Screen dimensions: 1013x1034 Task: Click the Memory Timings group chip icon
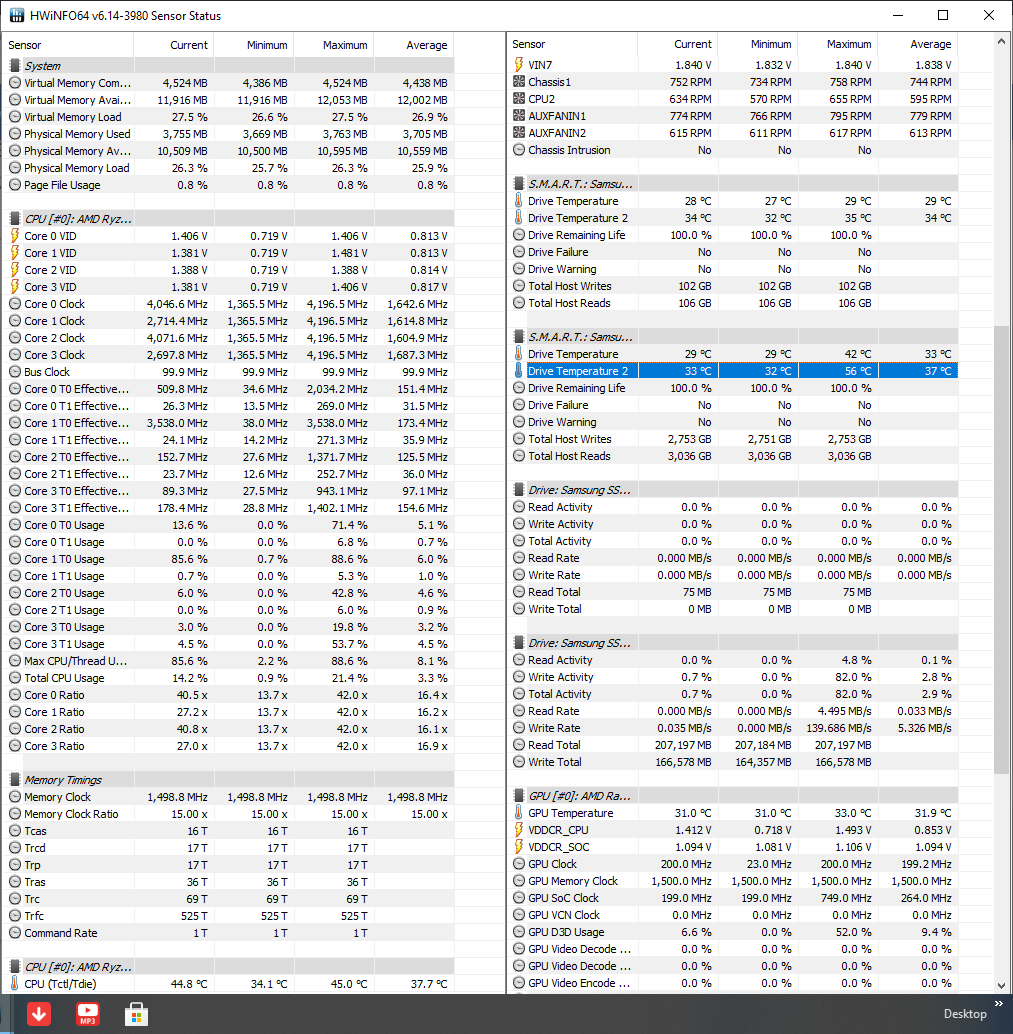tap(15, 780)
